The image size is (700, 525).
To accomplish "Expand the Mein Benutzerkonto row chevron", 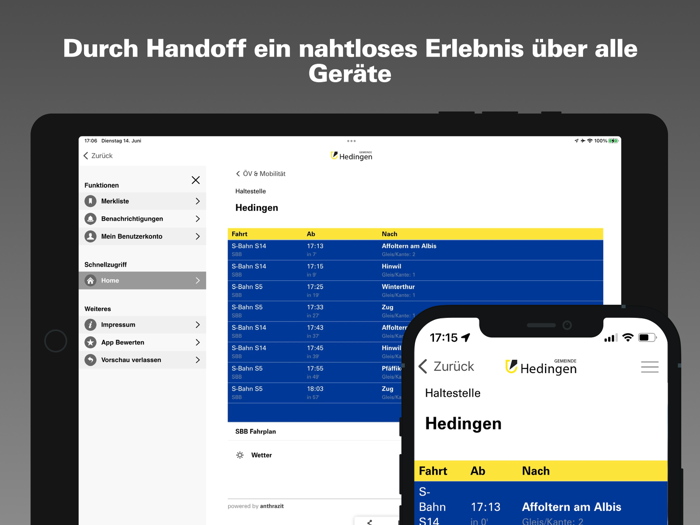I will click(197, 236).
